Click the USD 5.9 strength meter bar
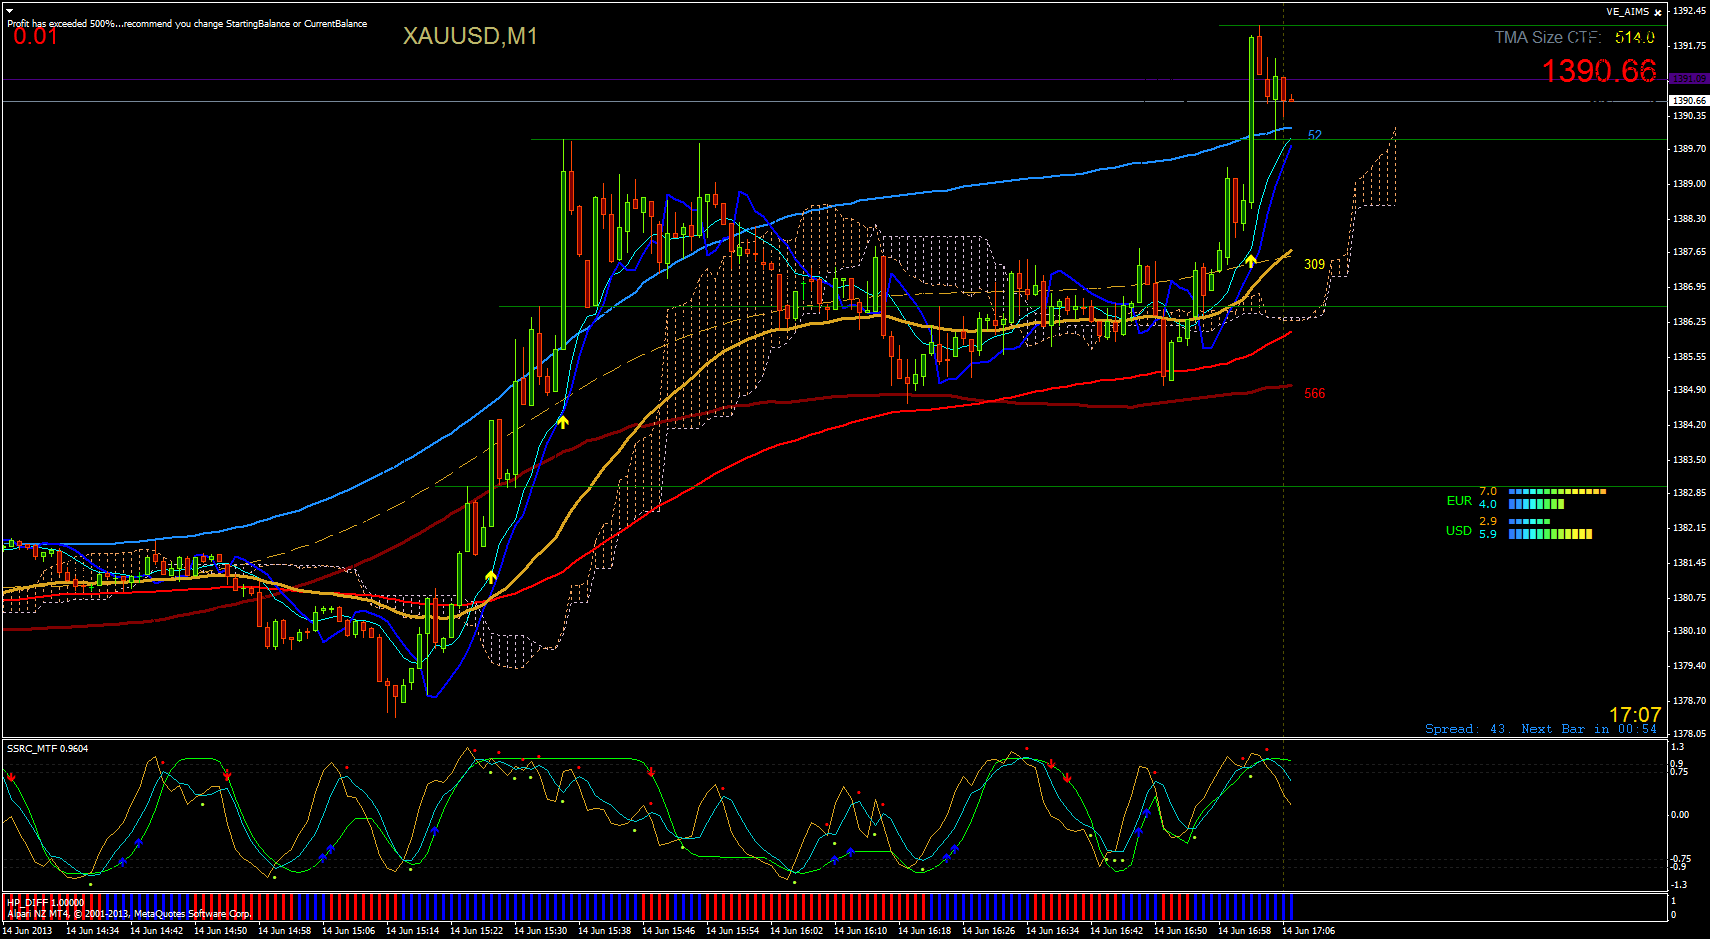Viewport: 1710px width, 939px height. pos(1550,534)
